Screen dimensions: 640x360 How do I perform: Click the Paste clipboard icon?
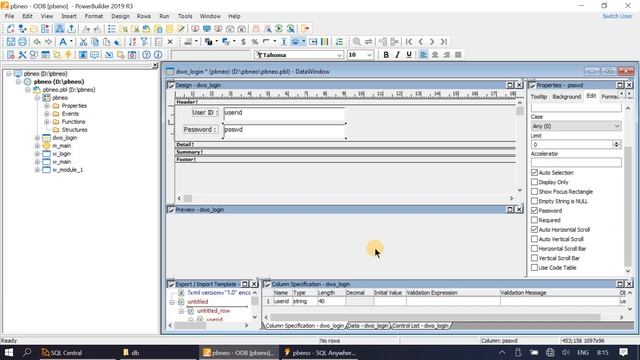click(106, 42)
